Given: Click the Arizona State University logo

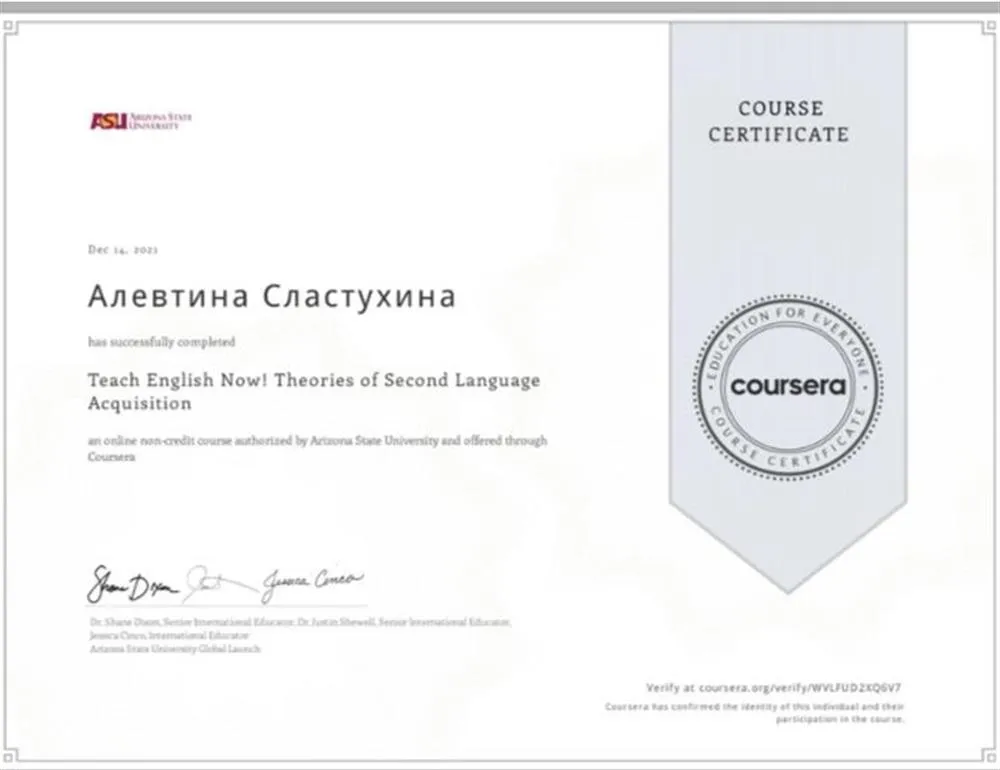Looking at the screenshot, I should (141, 121).
